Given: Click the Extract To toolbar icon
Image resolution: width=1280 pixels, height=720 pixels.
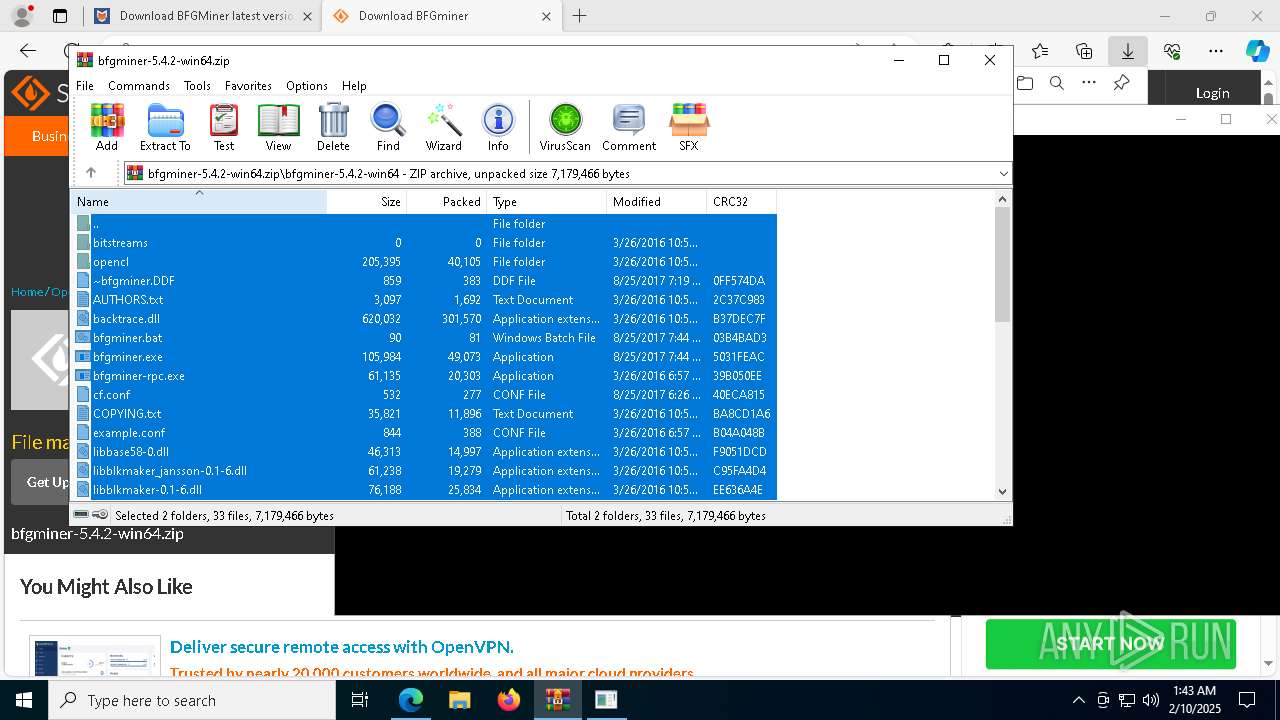Looking at the screenshot, I should (x=165, y=127).
